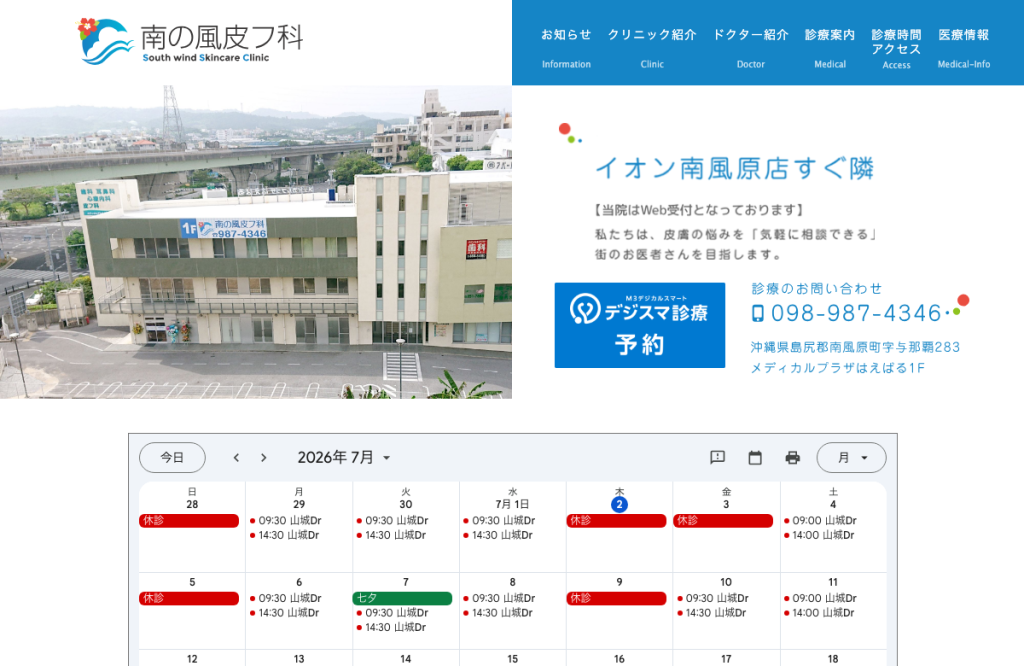Click the South wind Skincare Clinic logo
Viewport: 1024px width, 666px height.
(189, 41)
